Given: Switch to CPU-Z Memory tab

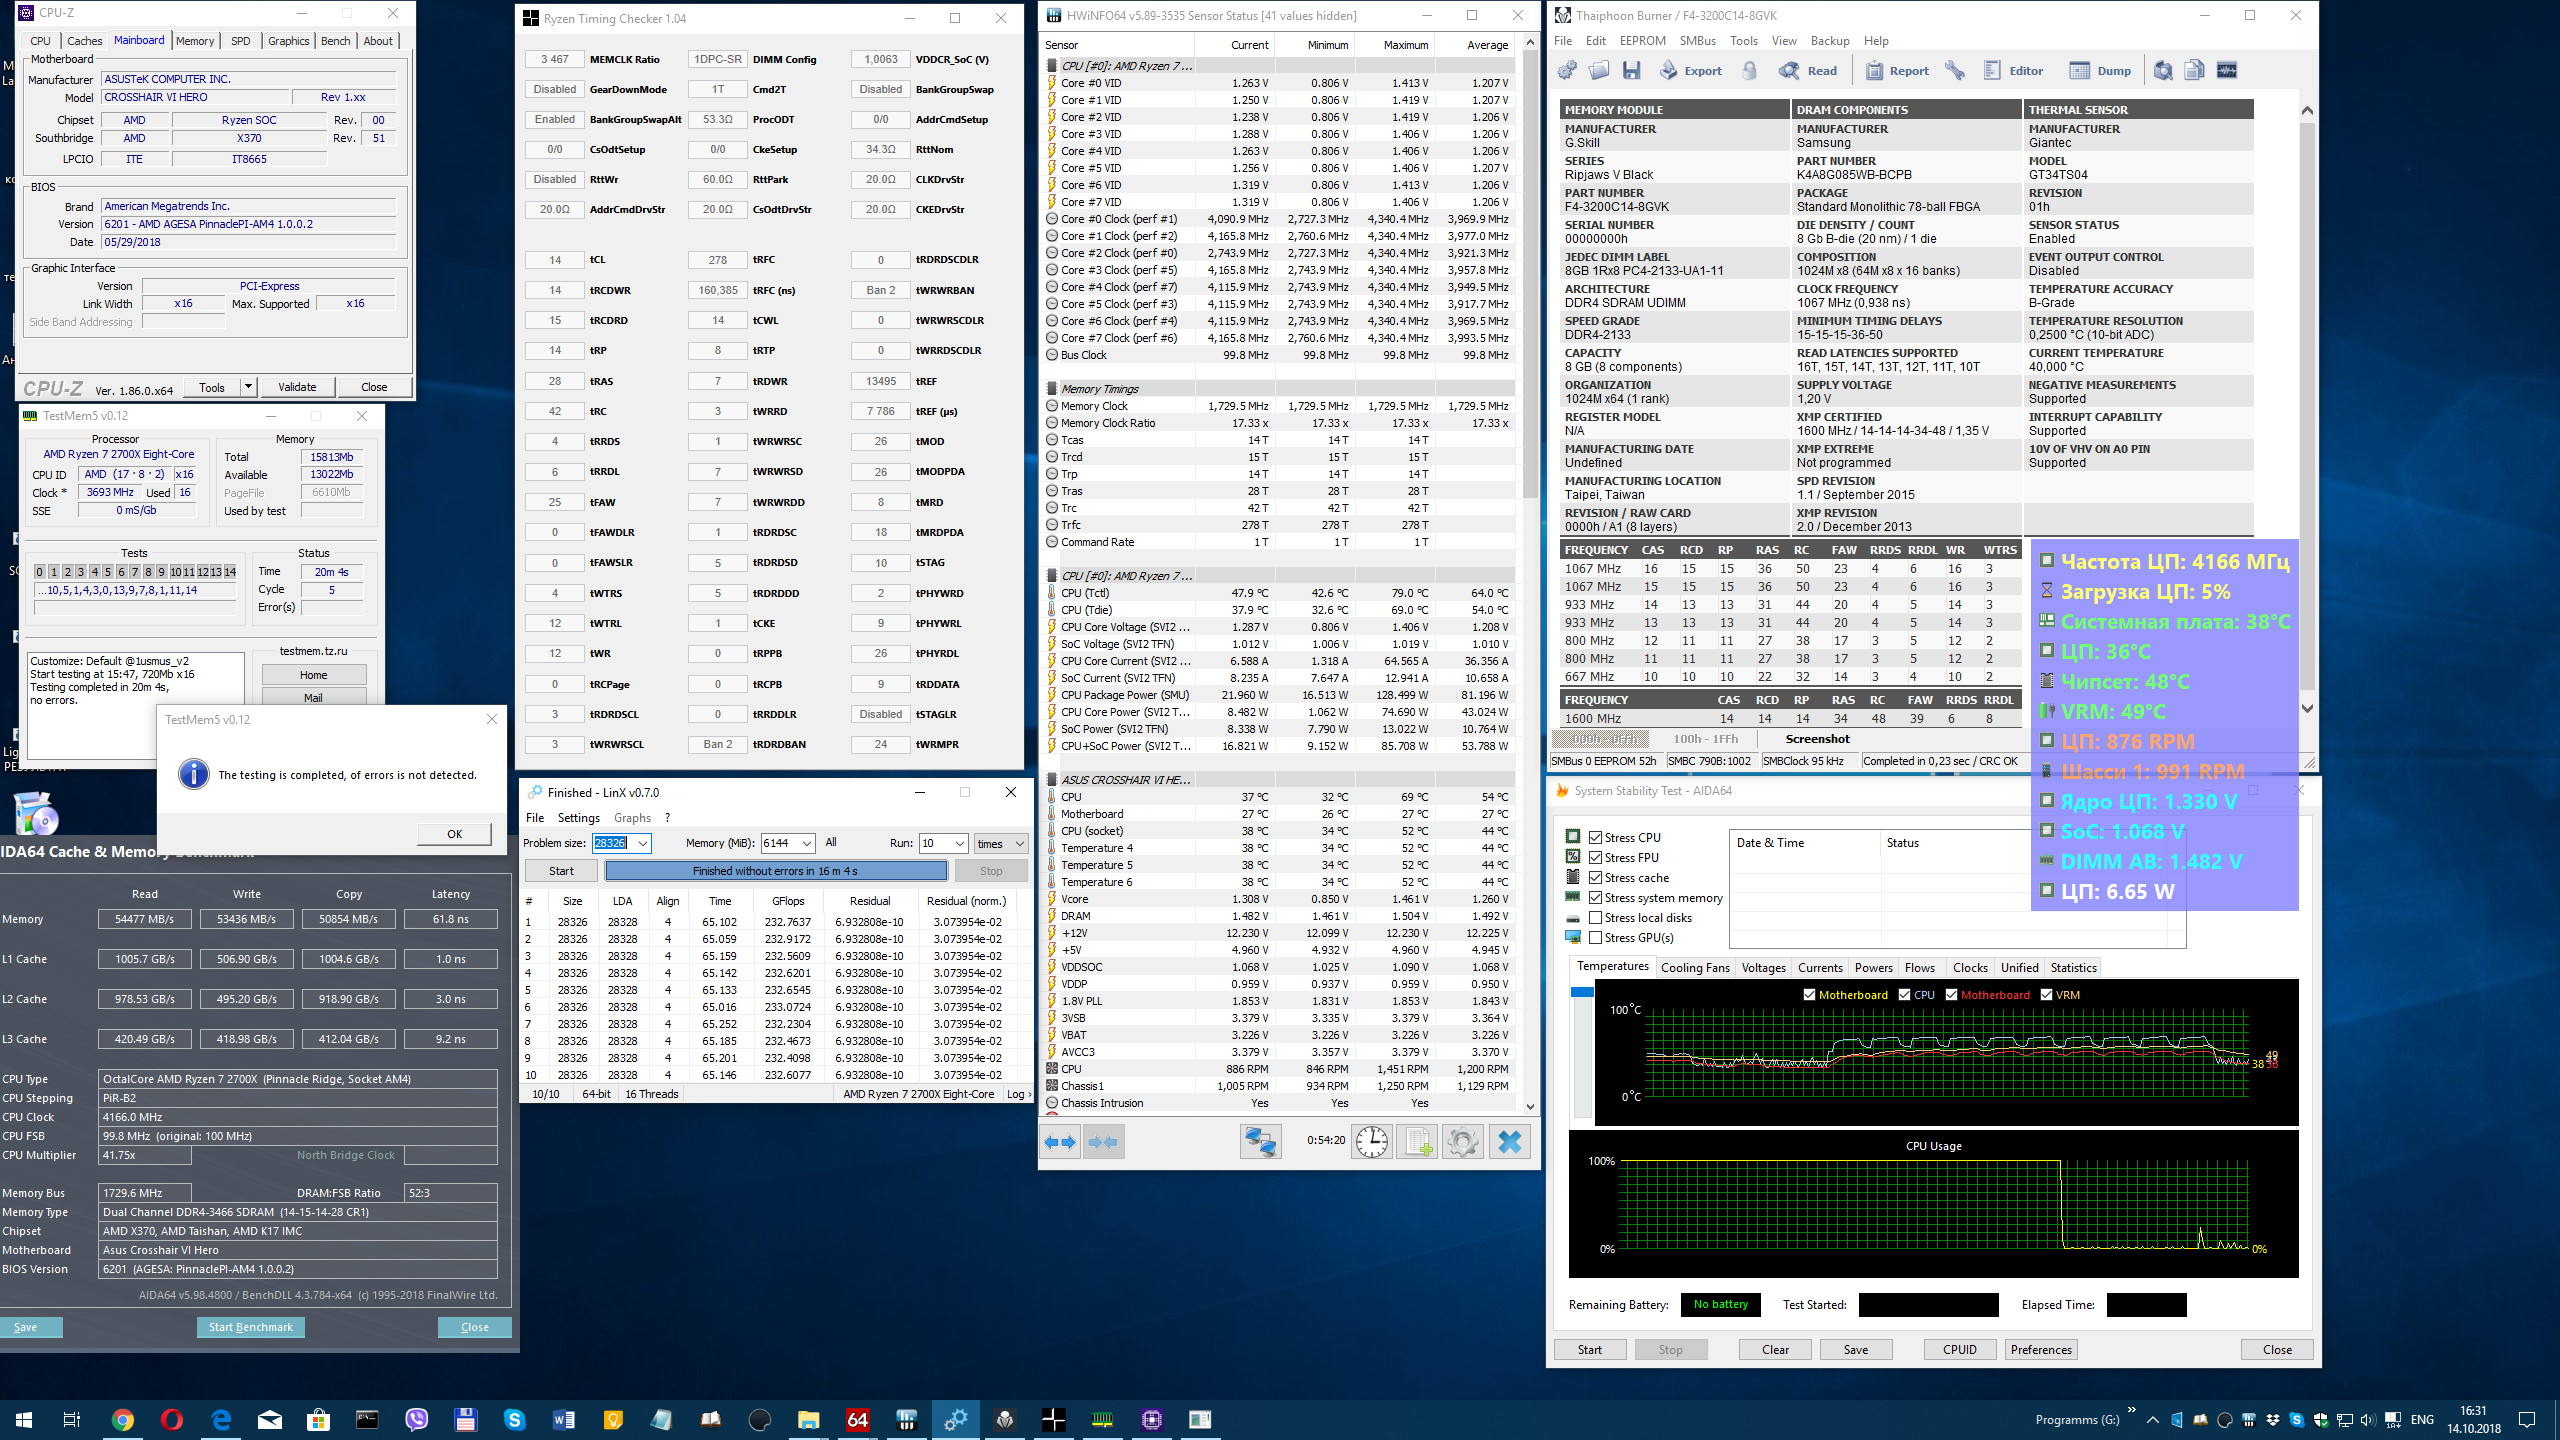Looking at the screenshot, I should (195, 41).
